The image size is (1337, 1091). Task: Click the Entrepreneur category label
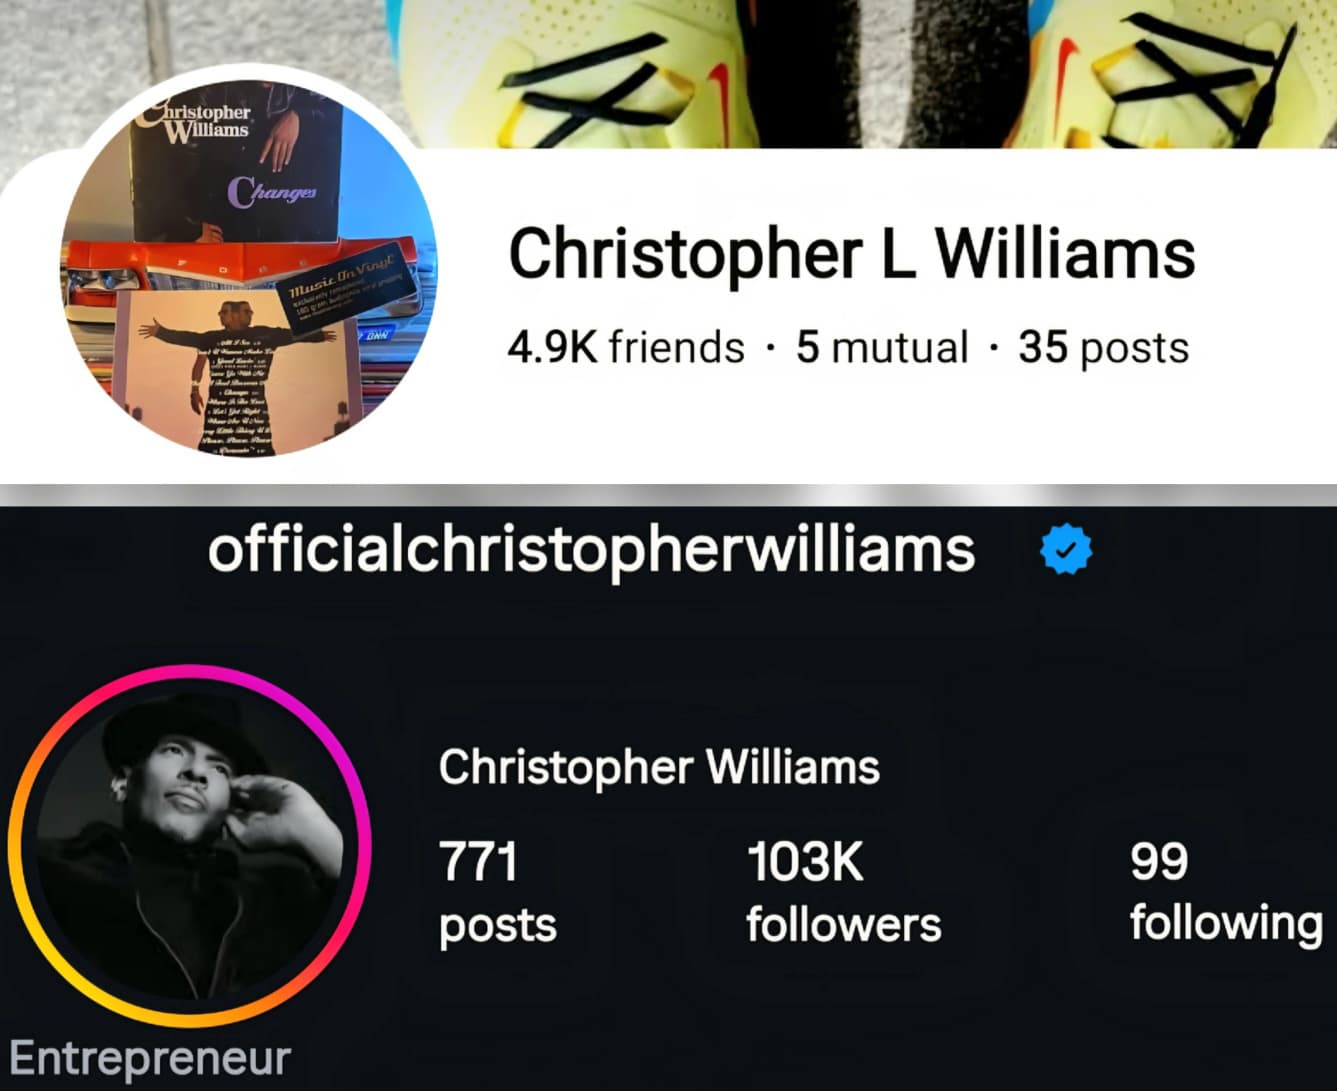pyautogui.click(x=150, y=1058)
